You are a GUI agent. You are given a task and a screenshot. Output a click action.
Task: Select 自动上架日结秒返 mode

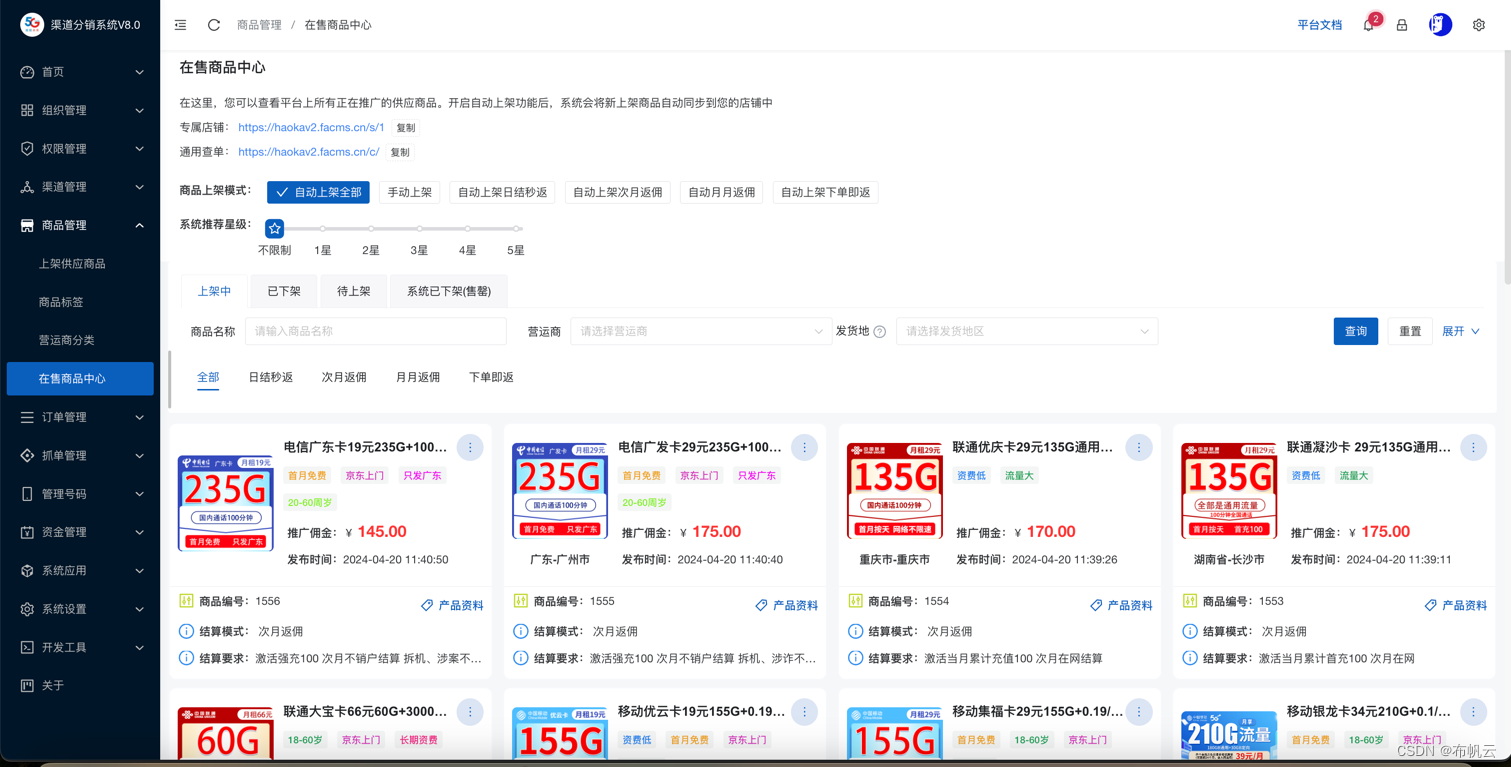[x=503, y=192]
